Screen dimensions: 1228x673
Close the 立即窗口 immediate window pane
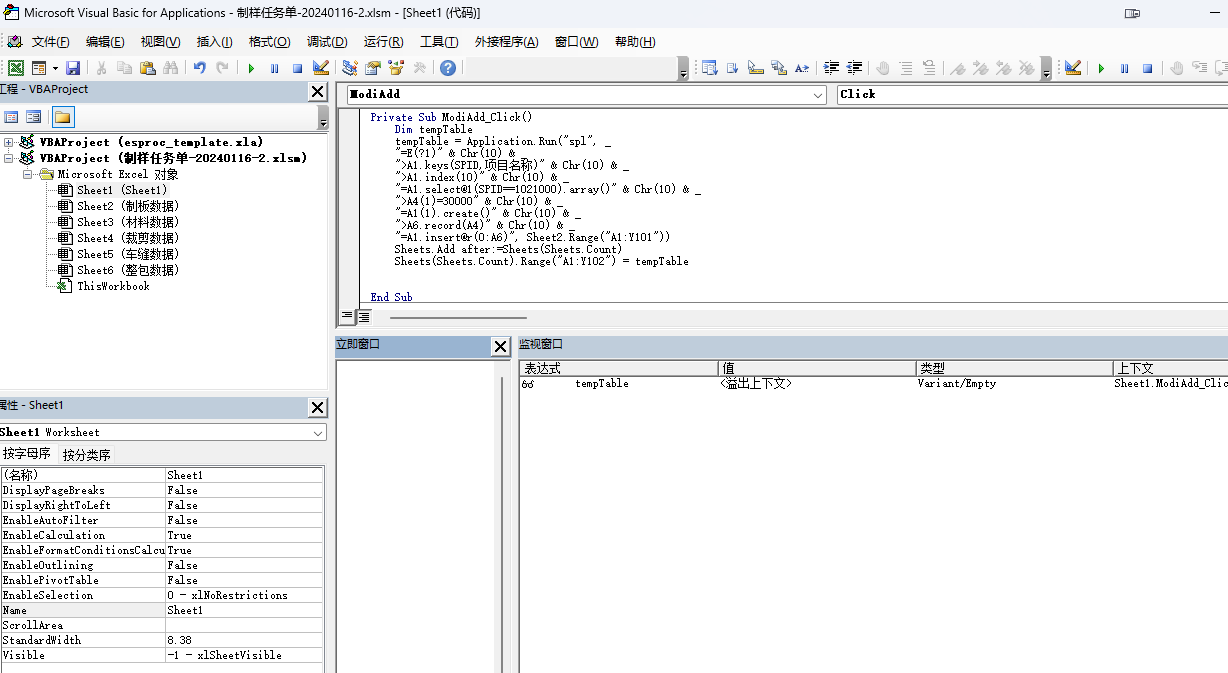(x=501, y=346)
